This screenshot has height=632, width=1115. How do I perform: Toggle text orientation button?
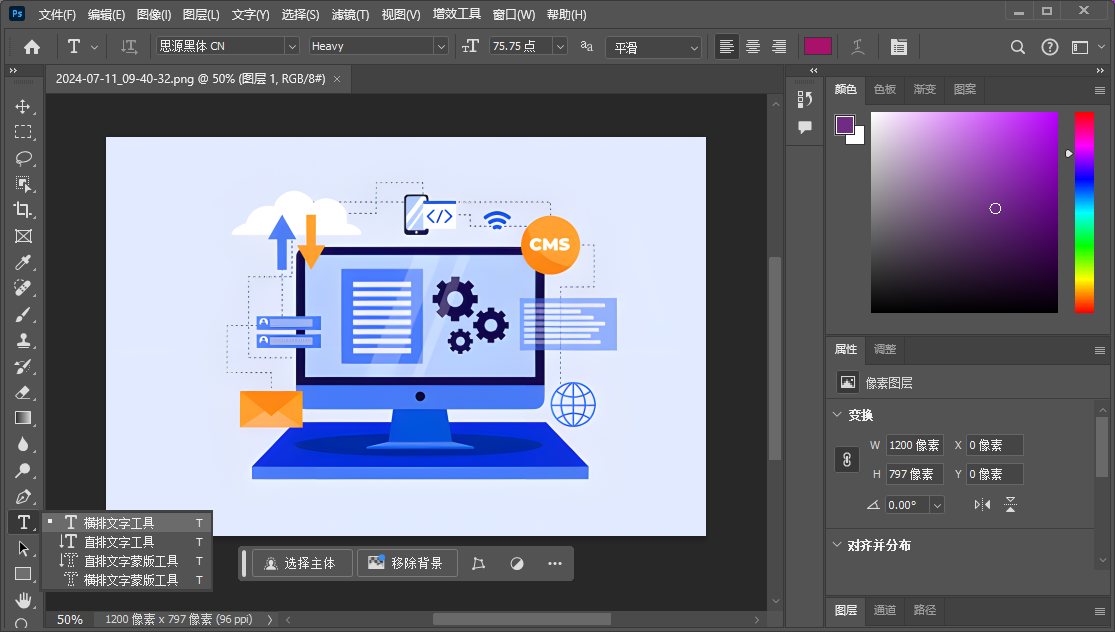129,46
